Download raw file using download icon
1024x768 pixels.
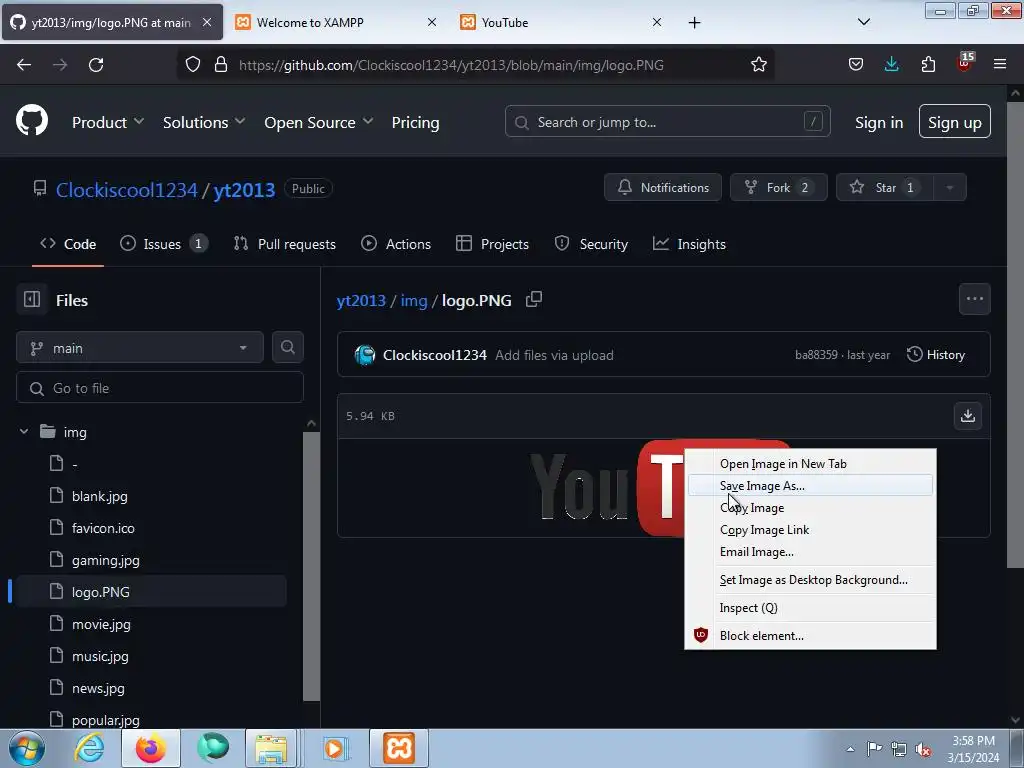click(x=968, y=416)
